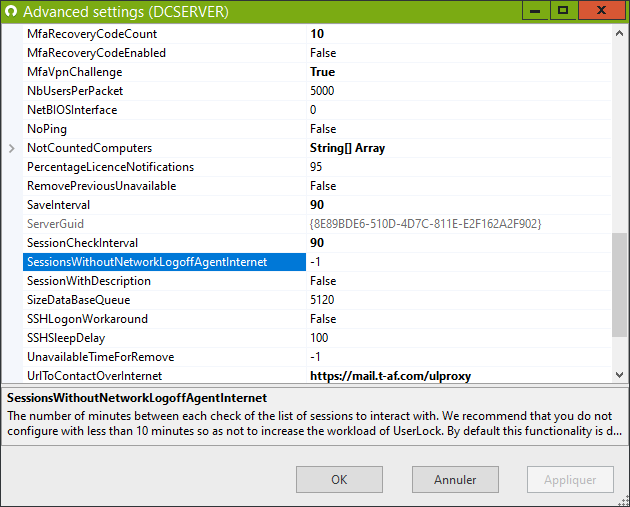Expand the NotCountedComputers array row
Screen dimensions: 630x507
click(x=12, y=149)
